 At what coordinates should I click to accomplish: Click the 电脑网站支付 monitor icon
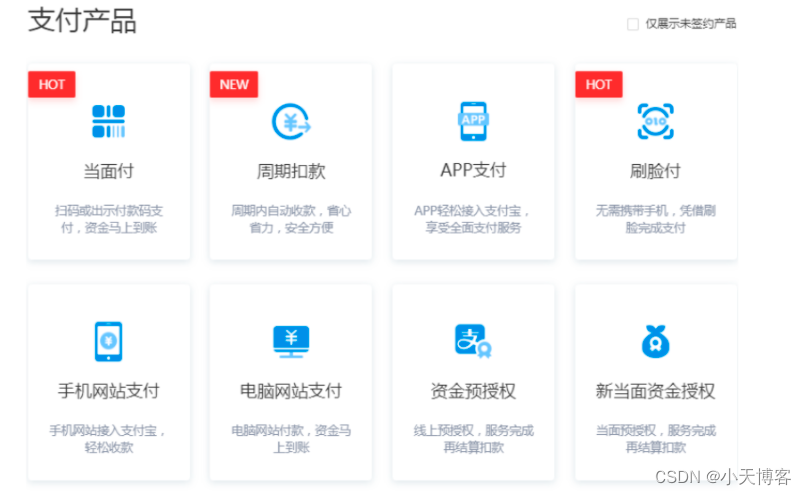pyautogui.click(x=291, y=342)
